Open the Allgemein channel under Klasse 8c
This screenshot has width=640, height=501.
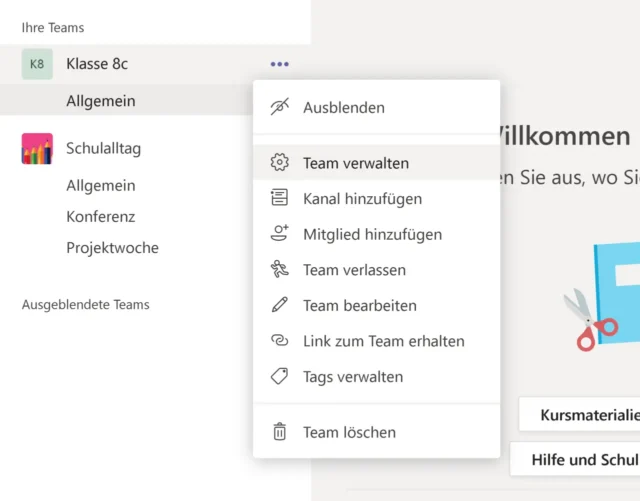(101, 101)
